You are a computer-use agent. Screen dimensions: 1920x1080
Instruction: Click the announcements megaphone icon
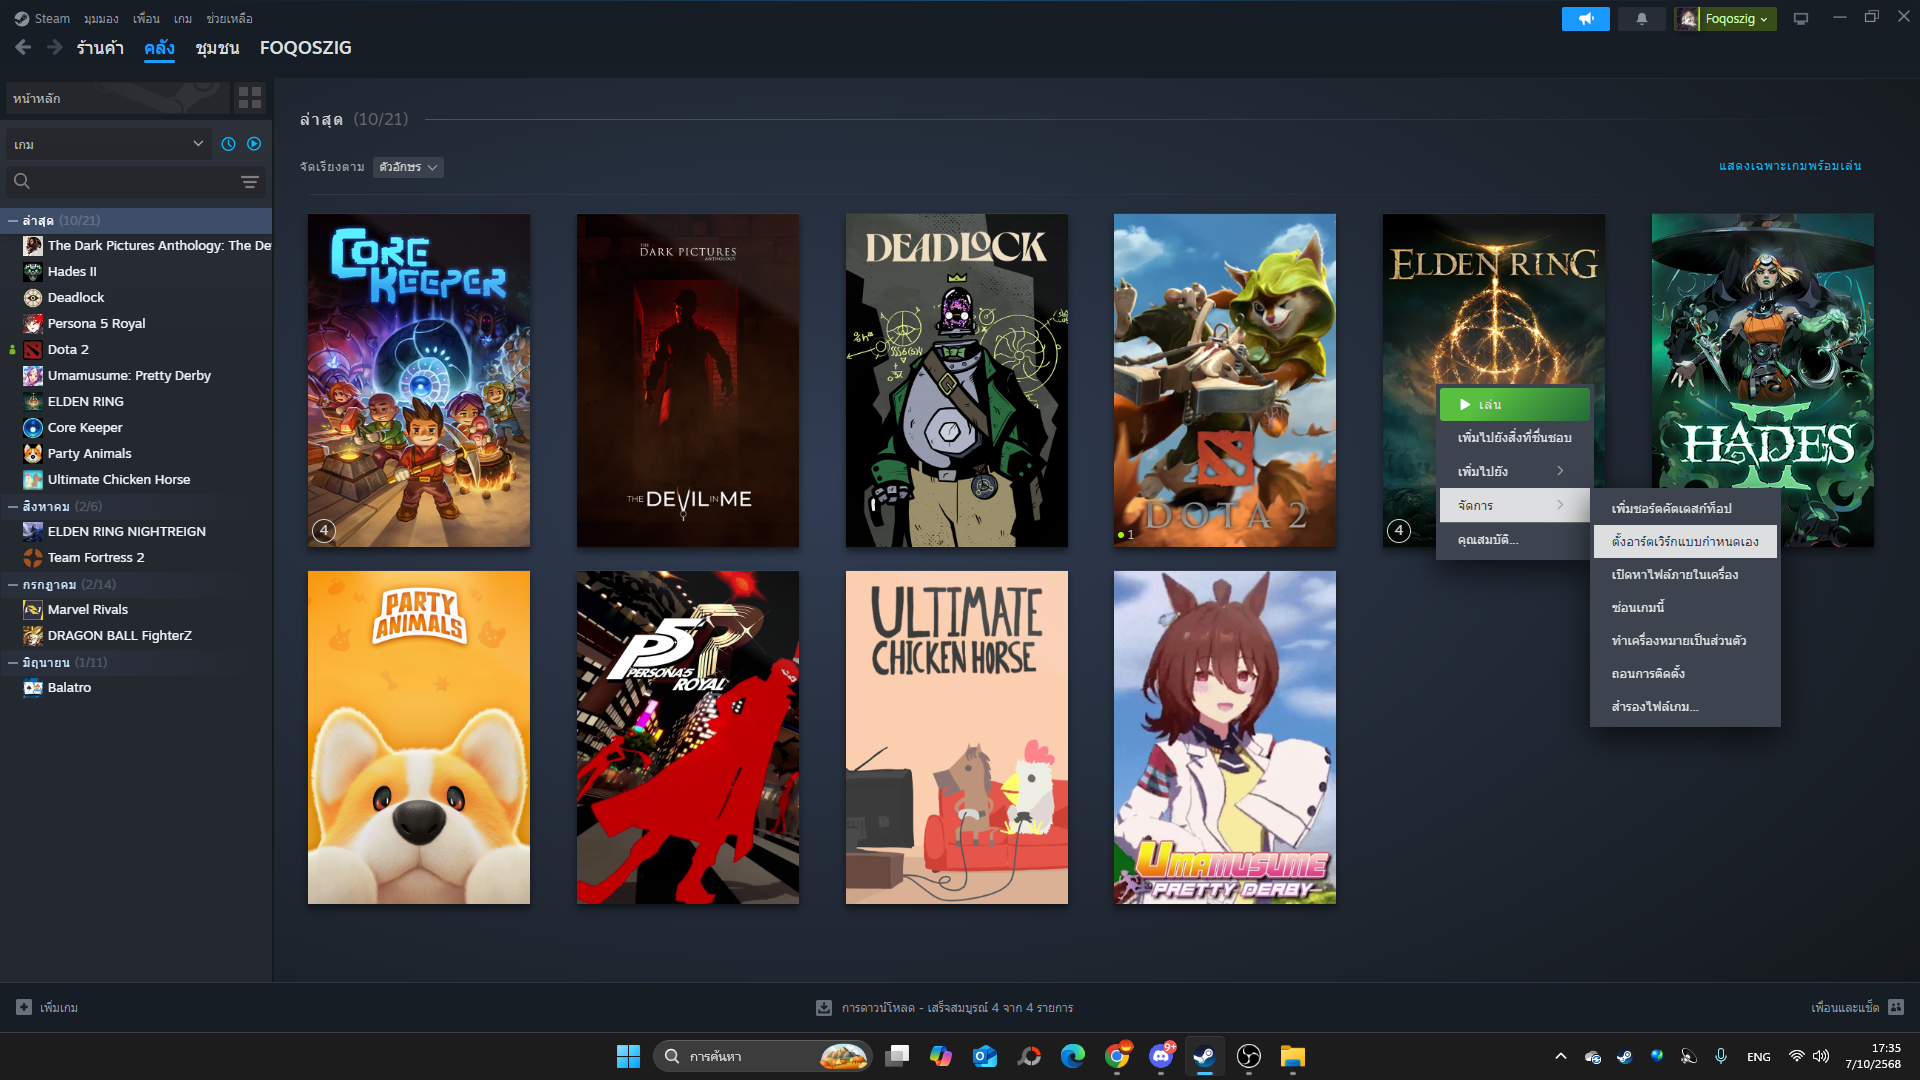pos(1585,19)
